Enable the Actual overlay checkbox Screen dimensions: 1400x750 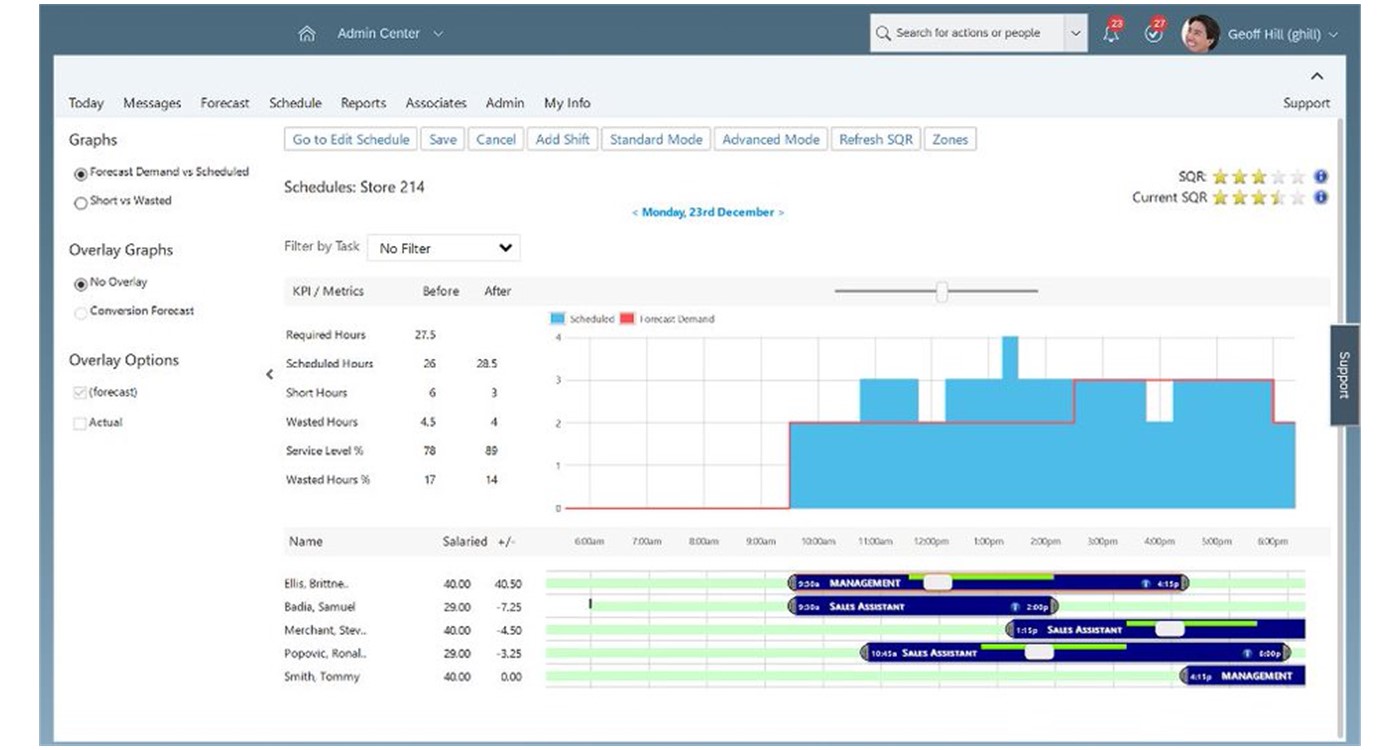(80, 424)
